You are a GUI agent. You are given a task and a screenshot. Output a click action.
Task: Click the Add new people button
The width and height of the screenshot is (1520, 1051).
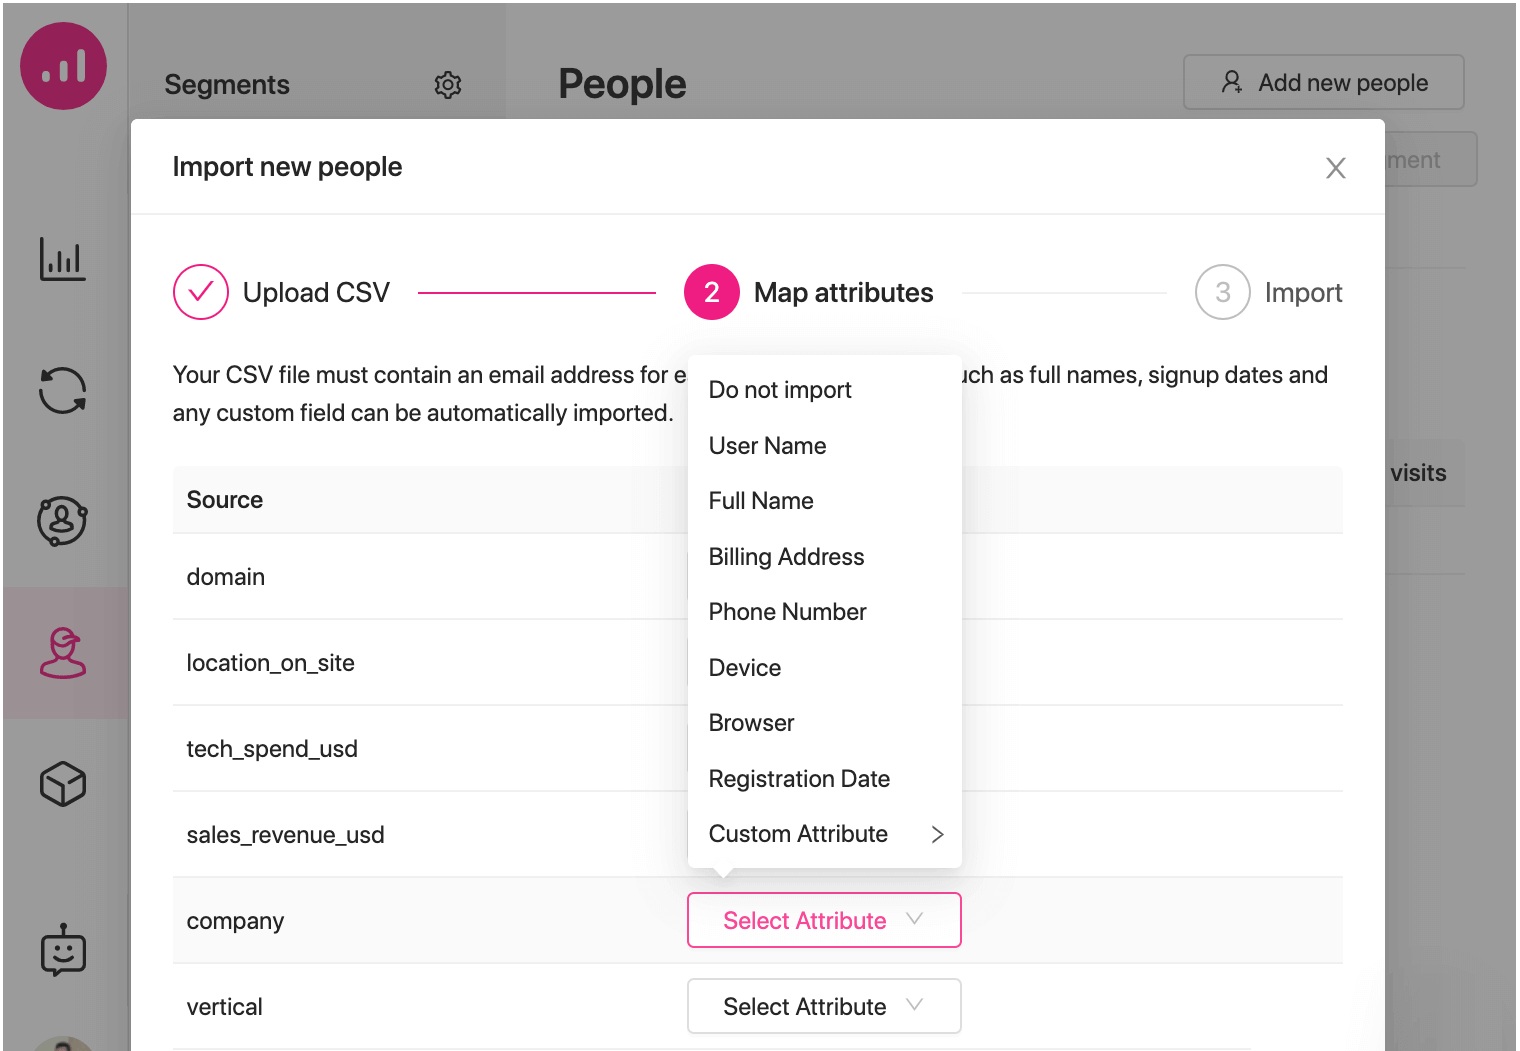(x=1324, y=82)
